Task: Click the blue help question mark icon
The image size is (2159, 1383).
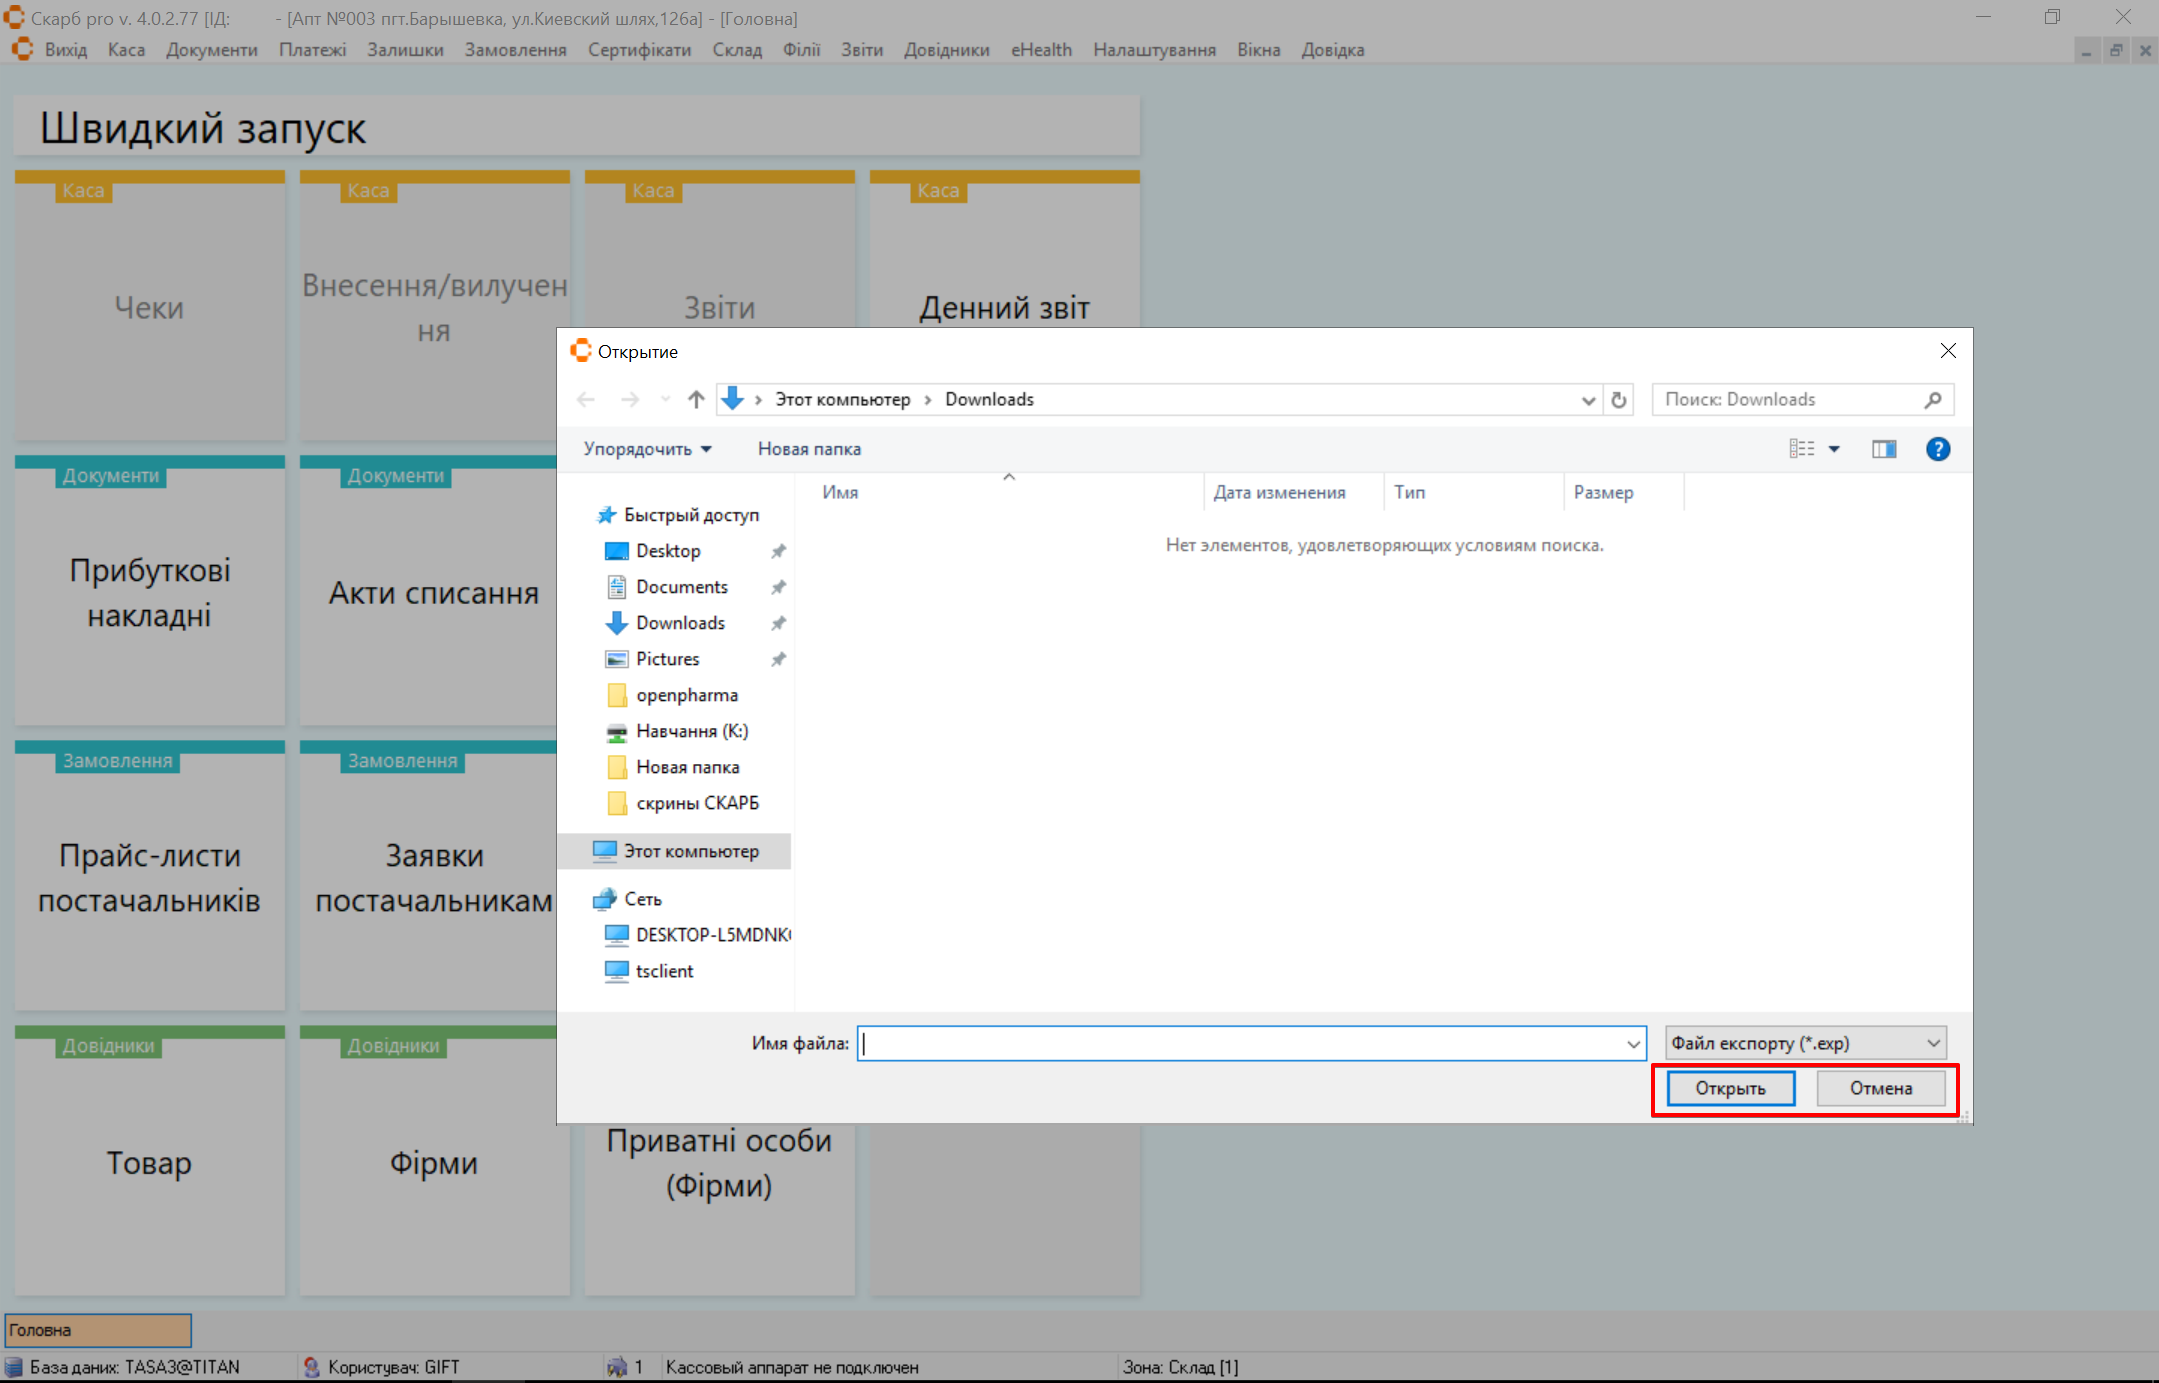Action: (1937, 449)
